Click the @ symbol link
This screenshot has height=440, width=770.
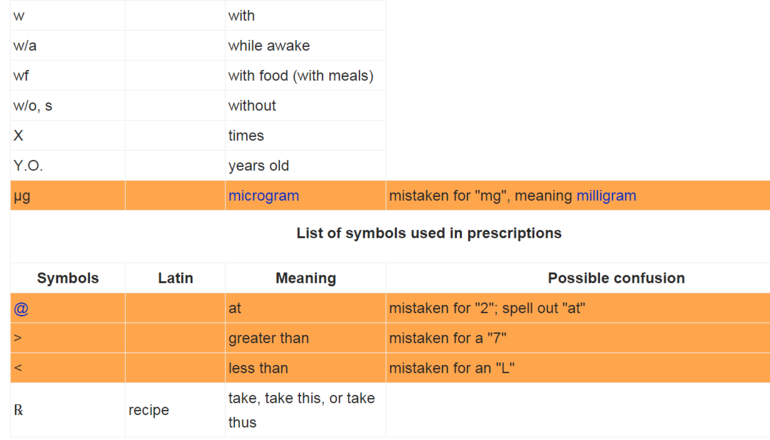pyautogui.click(x=21, y=309)
